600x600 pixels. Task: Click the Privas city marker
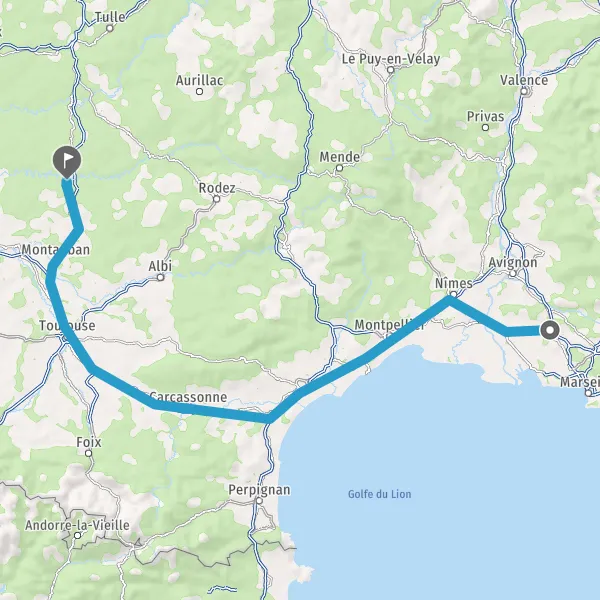(x=485, y=127)
